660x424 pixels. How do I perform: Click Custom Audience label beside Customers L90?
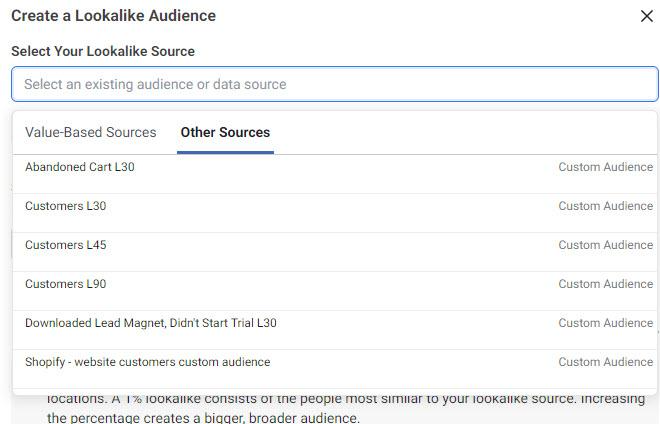[605, 284]
